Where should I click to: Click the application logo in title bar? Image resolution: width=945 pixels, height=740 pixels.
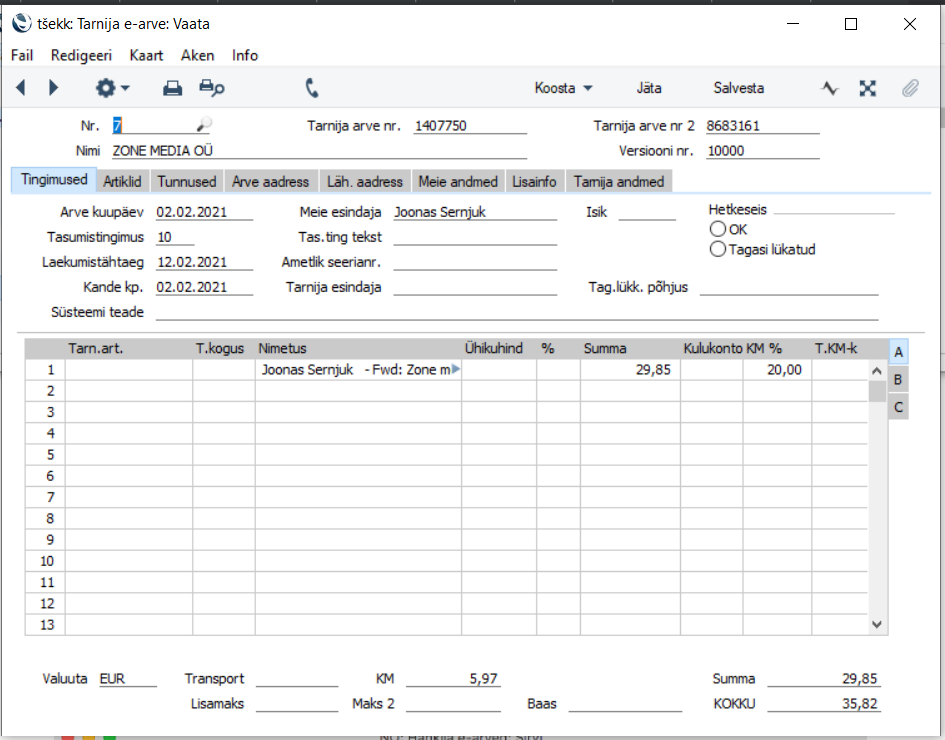pyautogui.click(x=21, y=24)
